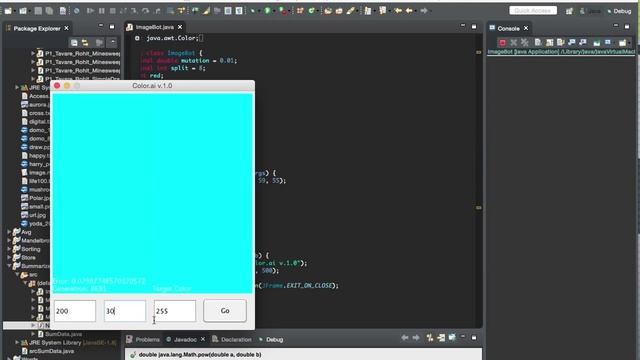Click the Forward navigation arrow in toolbar
The height and width of the screenshot is (360, 640).
tap(424, 11)
